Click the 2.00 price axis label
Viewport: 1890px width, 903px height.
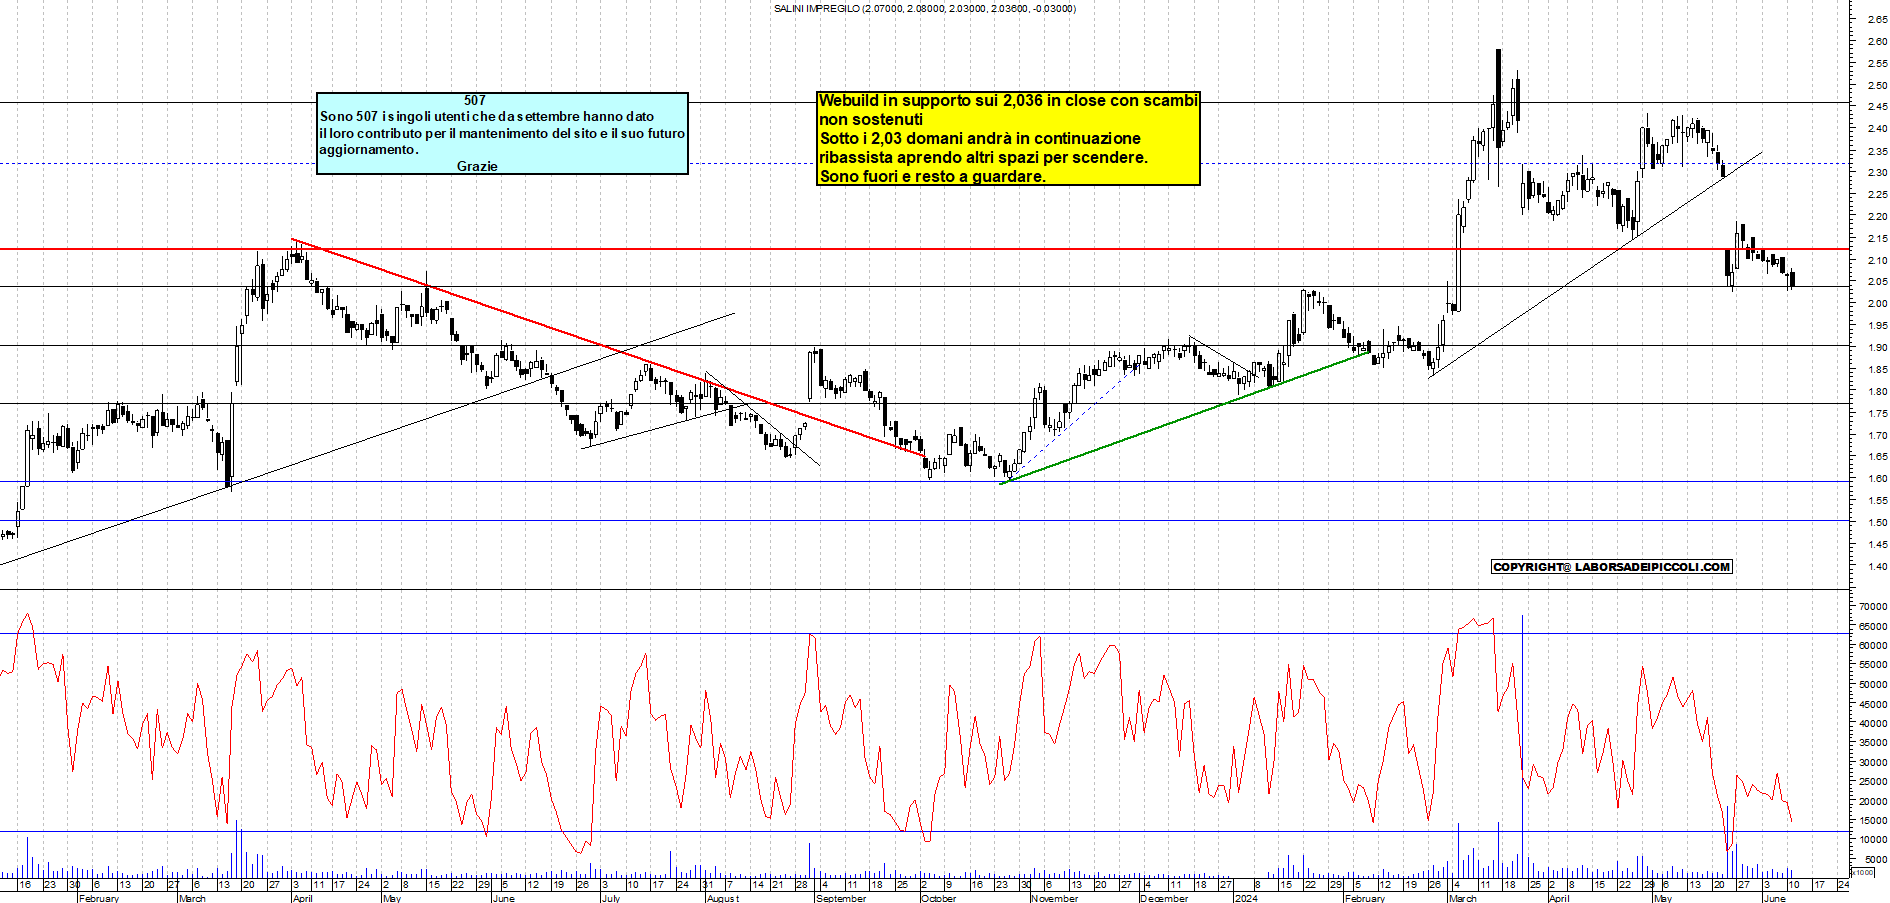point(1877,304)
